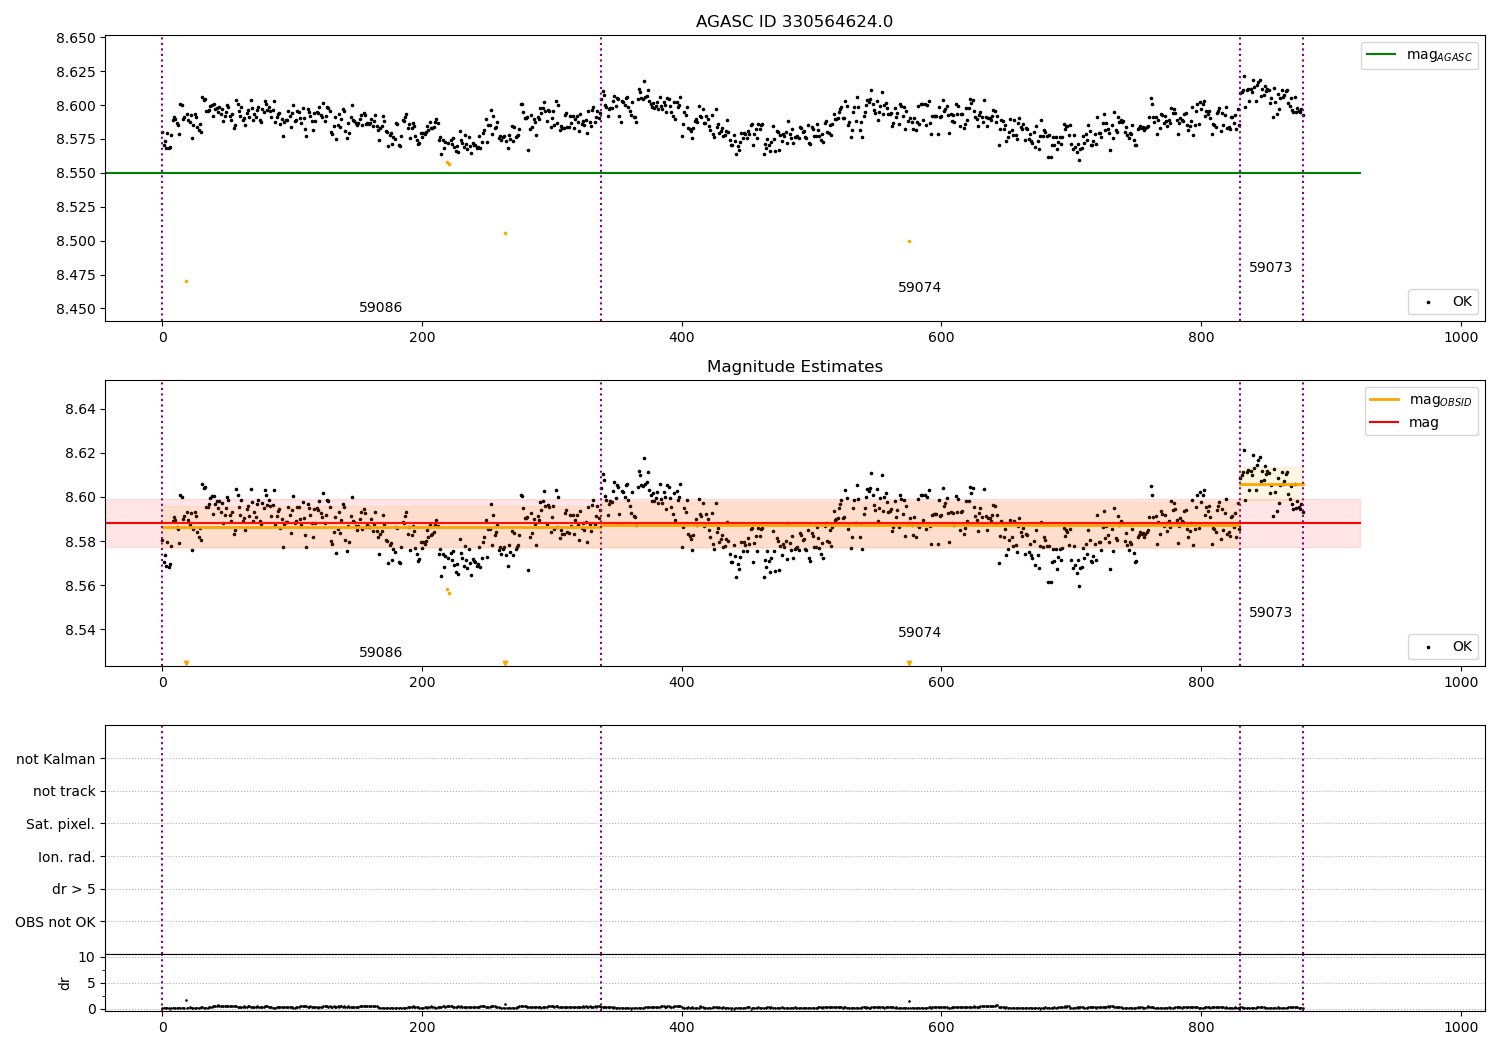Click the 'not track' row label
Viewport: 1500px width, 1050px height.
click(64, 792)
